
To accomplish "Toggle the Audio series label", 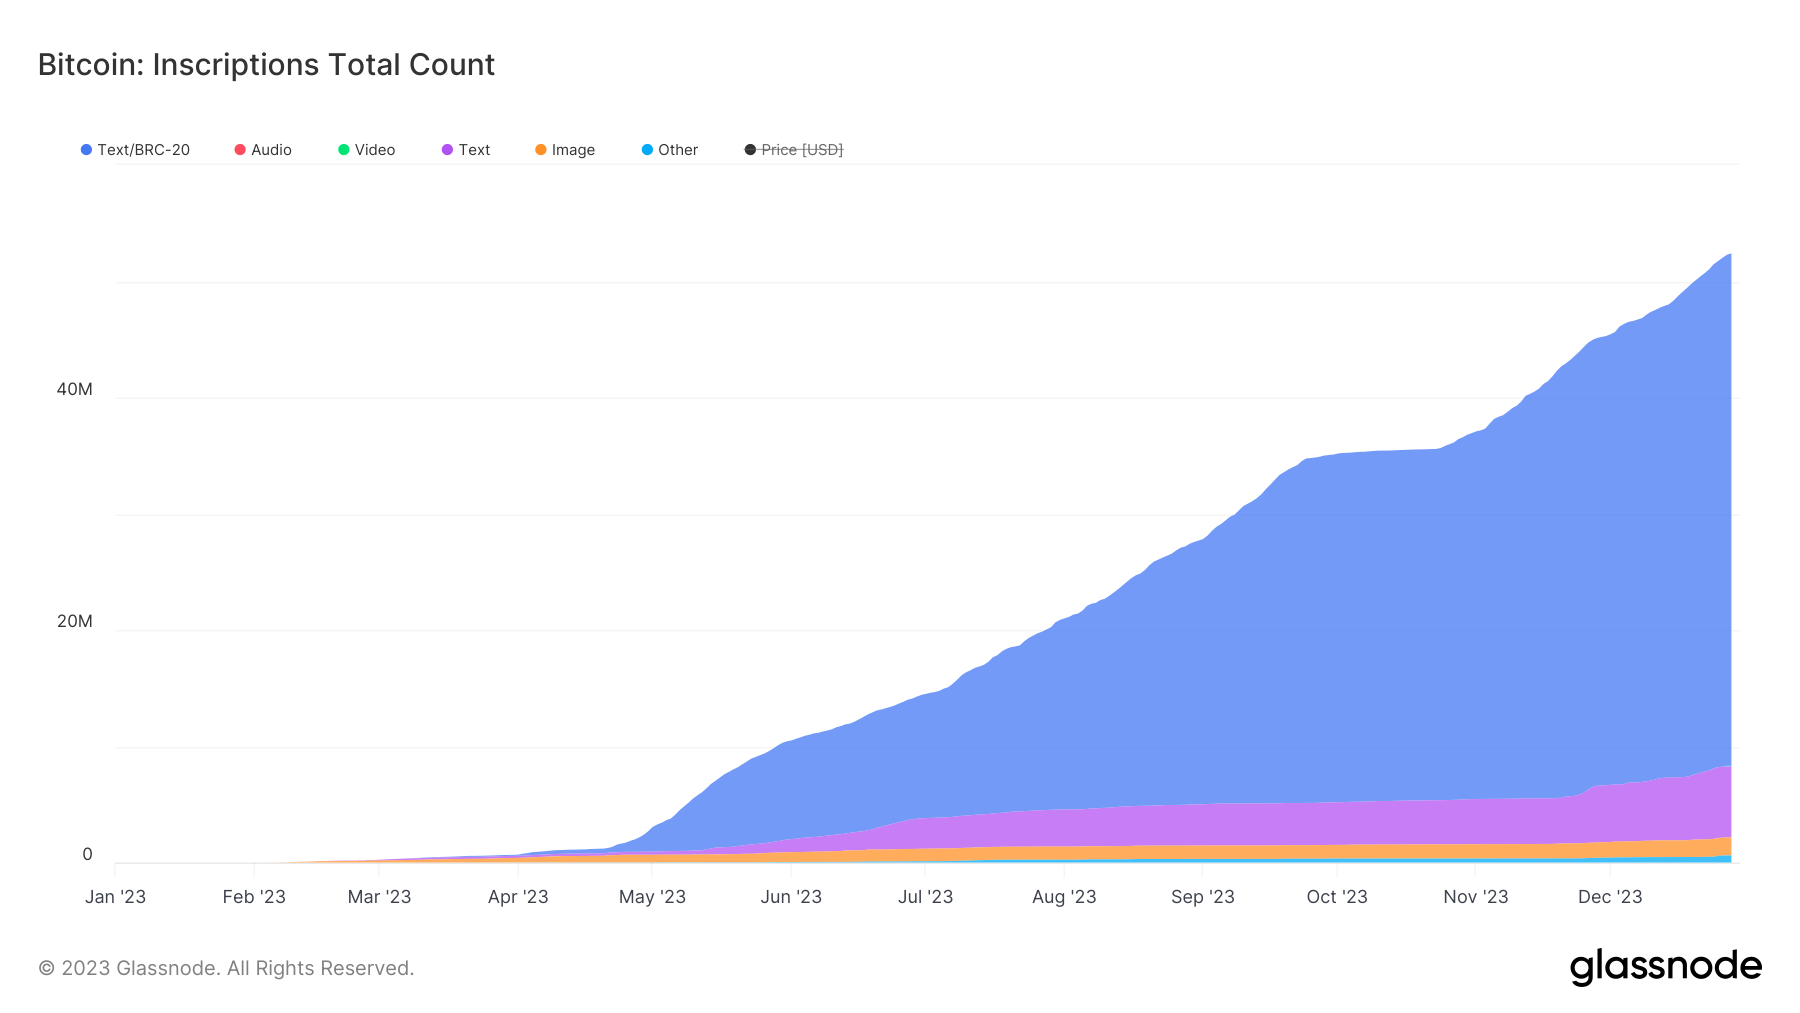I will coord(271,150).
